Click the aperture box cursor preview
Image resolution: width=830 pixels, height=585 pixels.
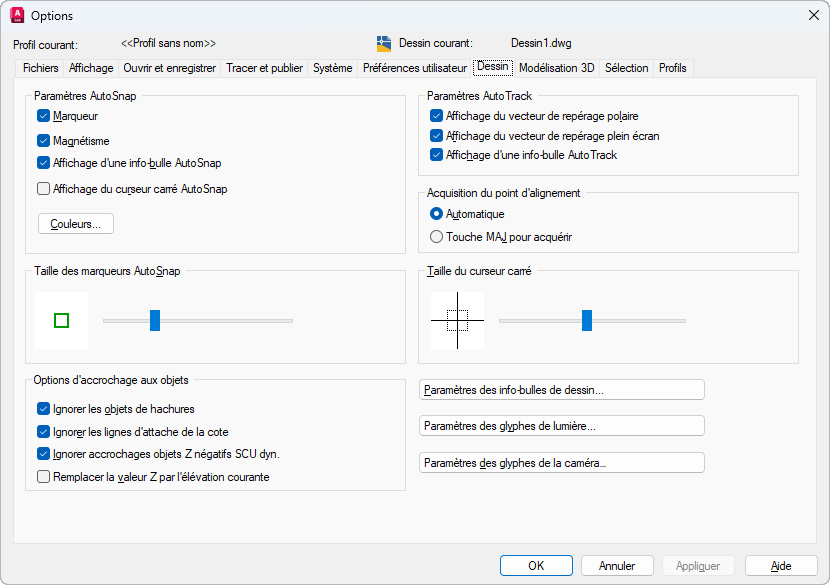(x=457, y=320)
